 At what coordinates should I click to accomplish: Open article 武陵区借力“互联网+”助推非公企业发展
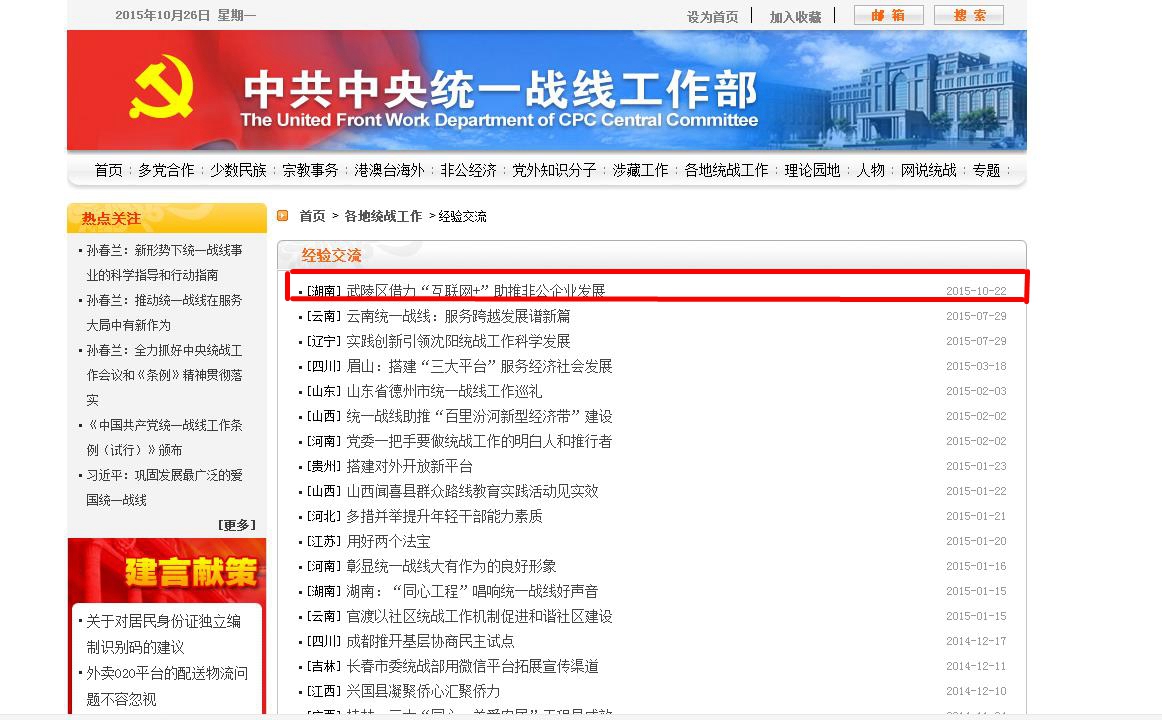[x=475, y=291]
